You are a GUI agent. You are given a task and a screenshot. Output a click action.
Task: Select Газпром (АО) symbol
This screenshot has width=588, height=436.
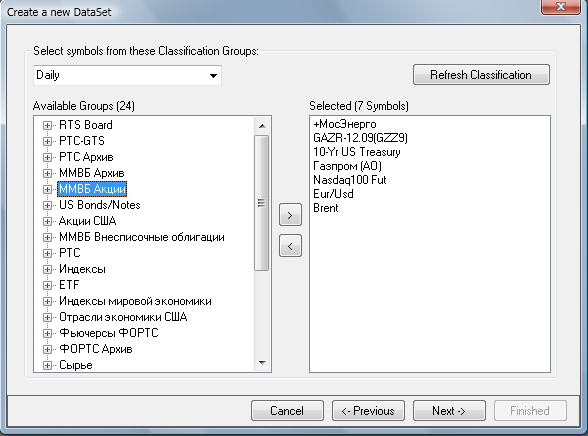(x=347, y=166)
